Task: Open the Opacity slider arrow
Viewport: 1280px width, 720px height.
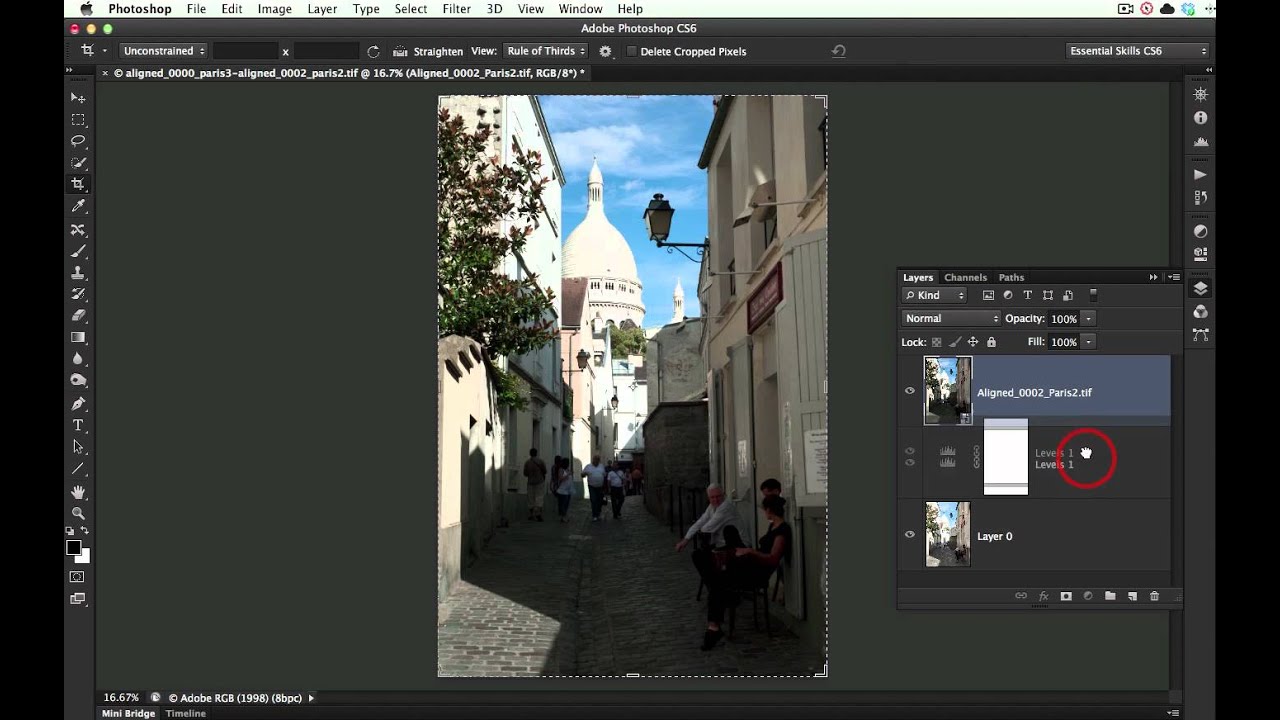Action: [x=1088, y=319]
